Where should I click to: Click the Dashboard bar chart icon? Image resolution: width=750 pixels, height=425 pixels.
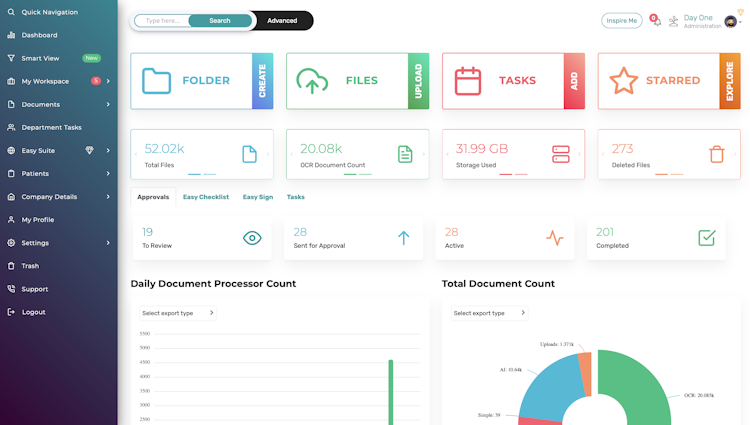coord(11,35)
